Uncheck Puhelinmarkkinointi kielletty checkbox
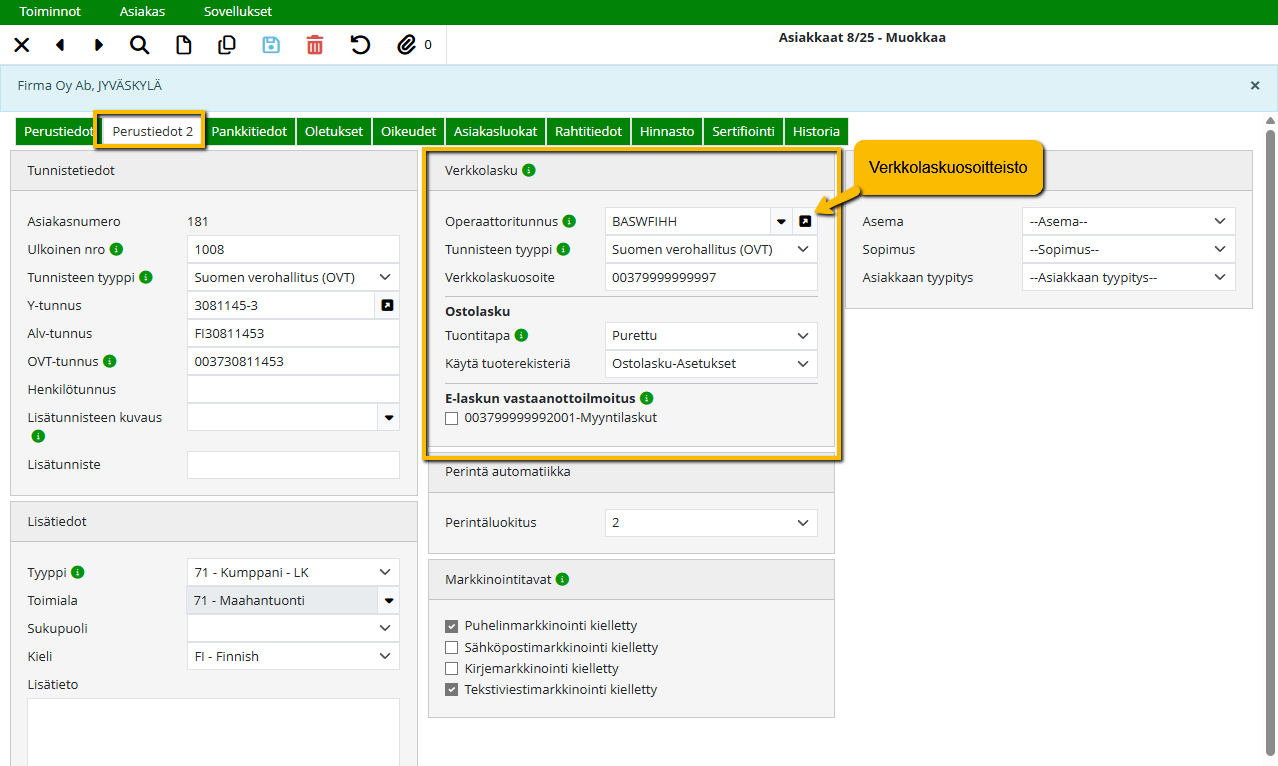The image size is (1278, 766). [x=452, y=626]
